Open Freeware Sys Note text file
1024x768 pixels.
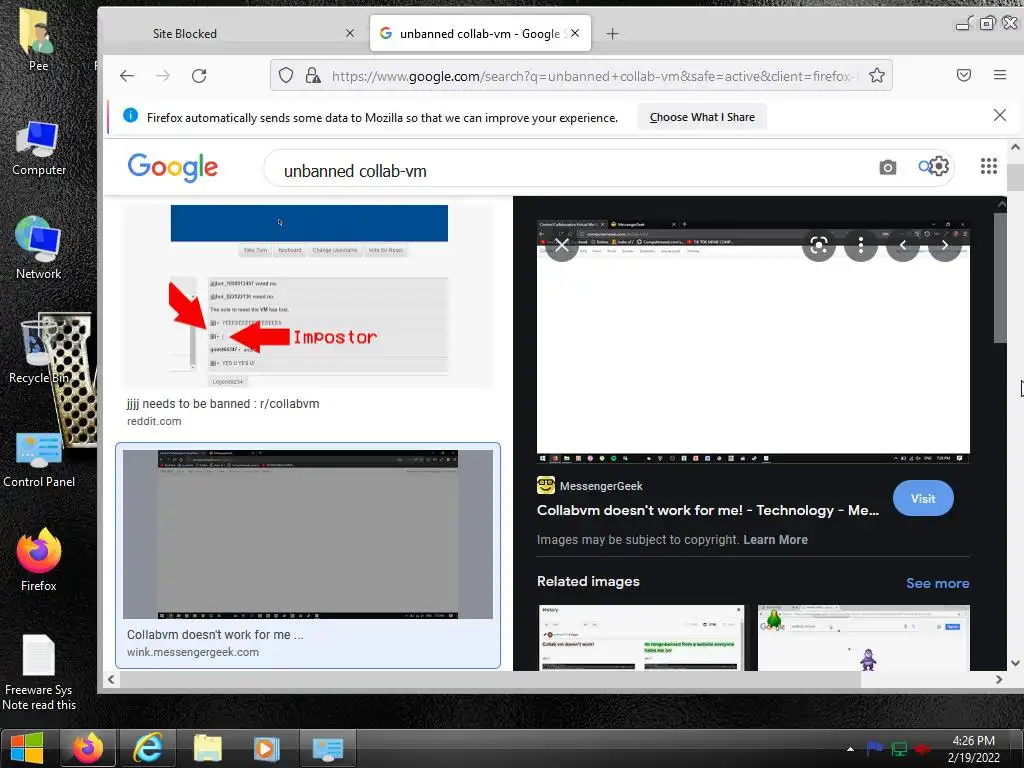39,673
